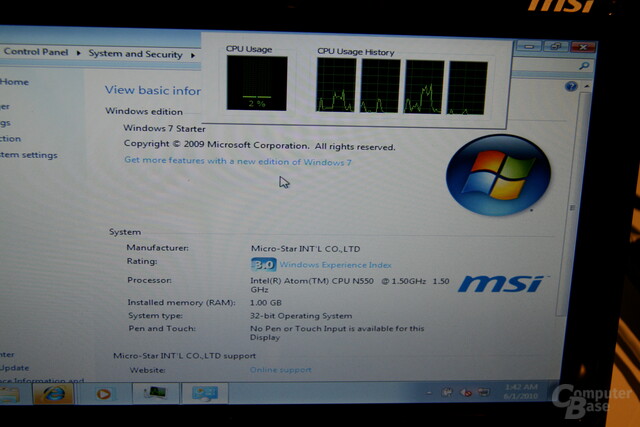Click '32-bit Operating System' text
The width and height of the screenshot is (640, 427).
click(301, 316)
